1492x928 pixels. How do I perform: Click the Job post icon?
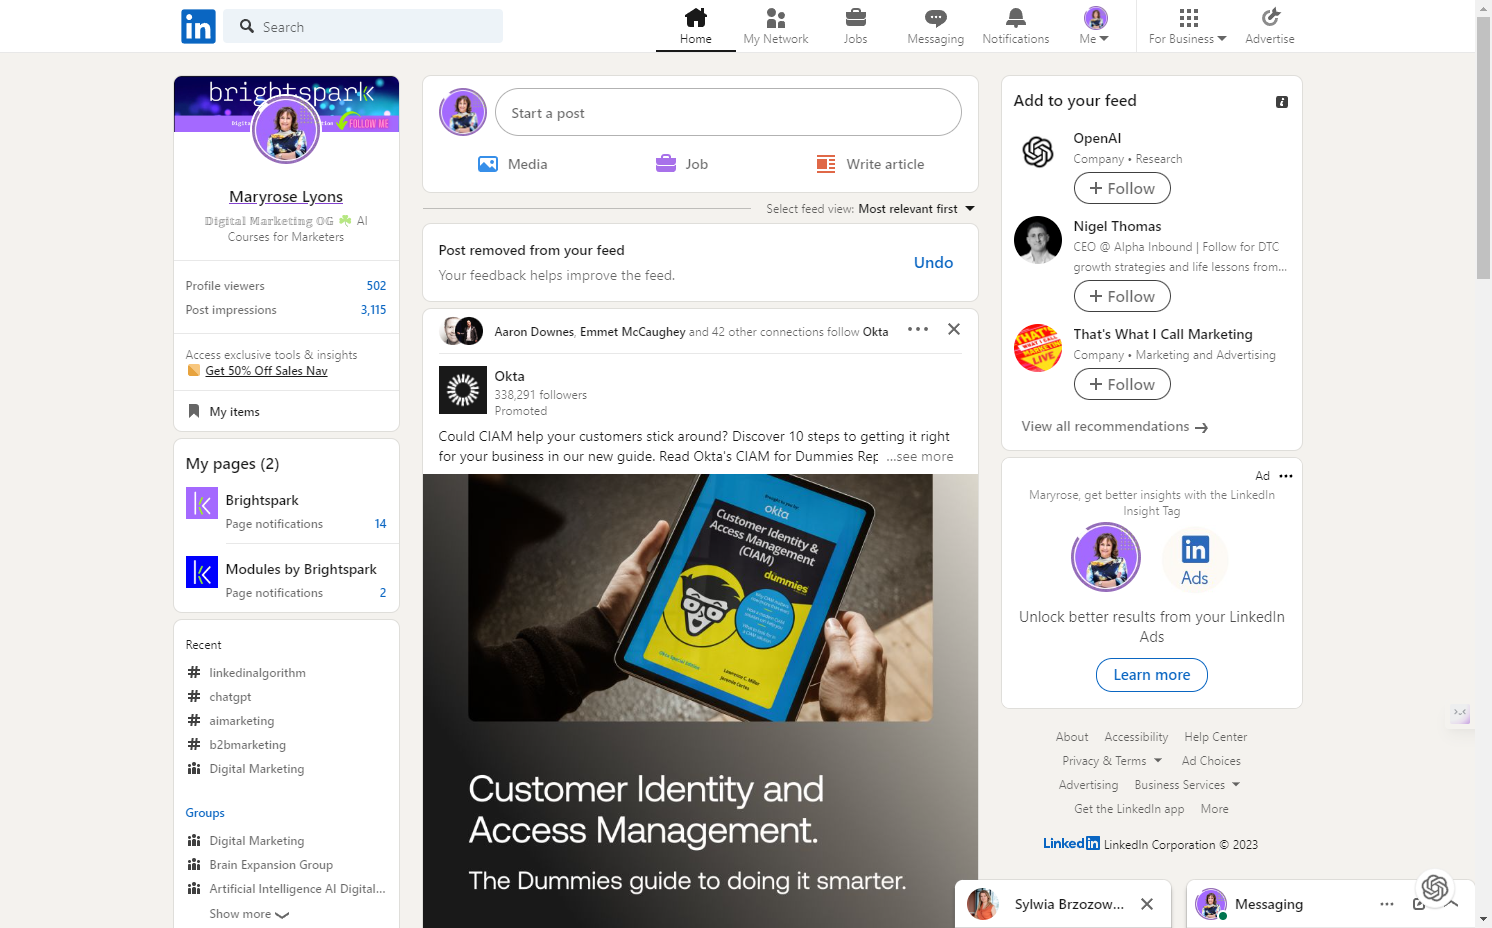[666, 164]
